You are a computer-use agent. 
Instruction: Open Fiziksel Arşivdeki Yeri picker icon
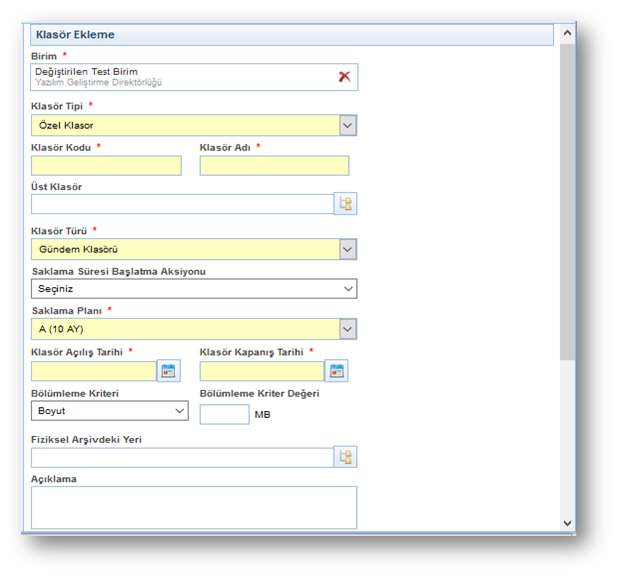click(x=346, y=457)
